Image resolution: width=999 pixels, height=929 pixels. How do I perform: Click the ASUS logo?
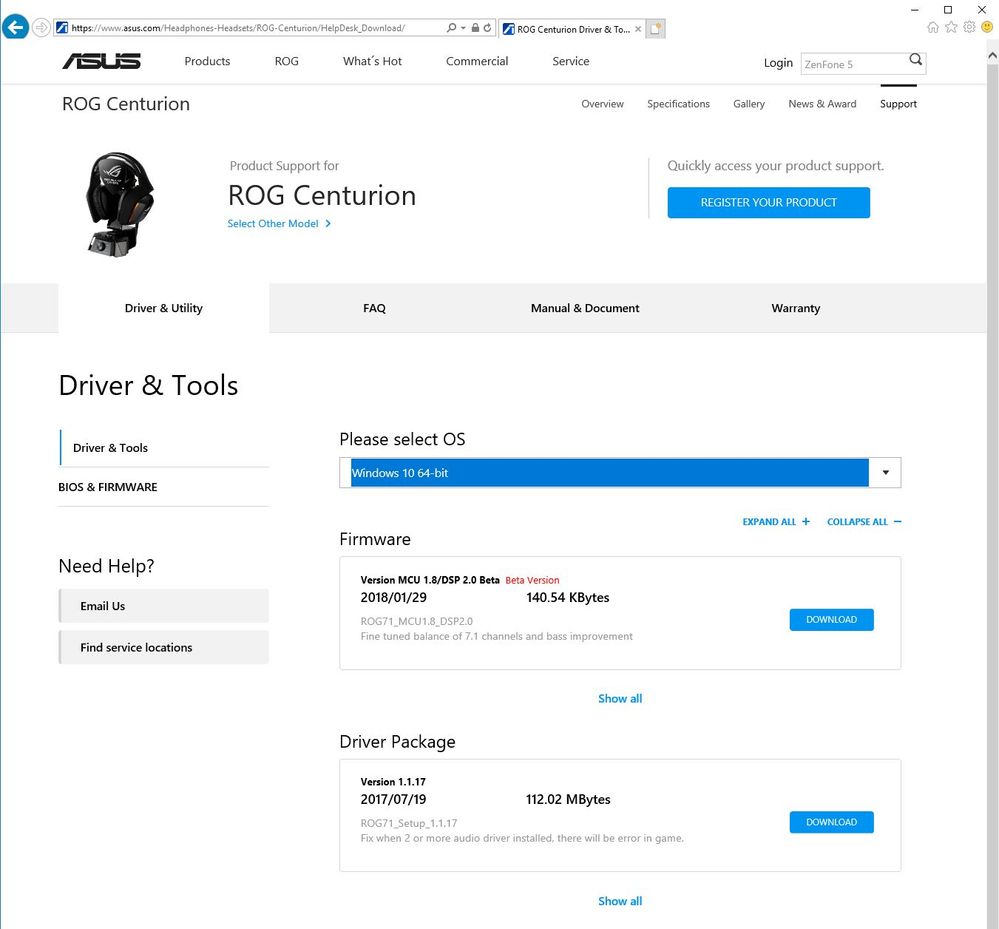(102, 61)
